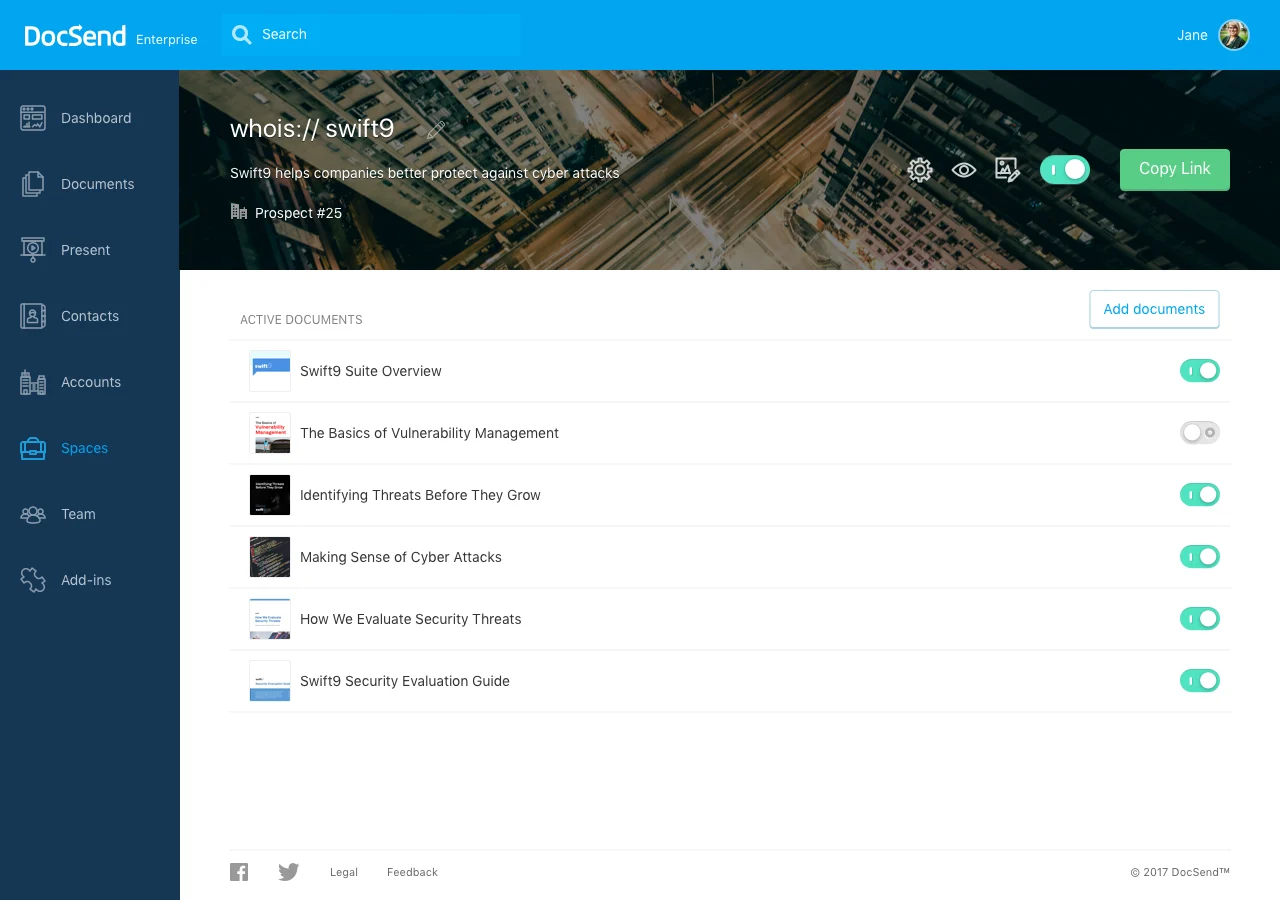
Task: Disable Identifying Threats Before They Grow
Action: point(1200,495)
